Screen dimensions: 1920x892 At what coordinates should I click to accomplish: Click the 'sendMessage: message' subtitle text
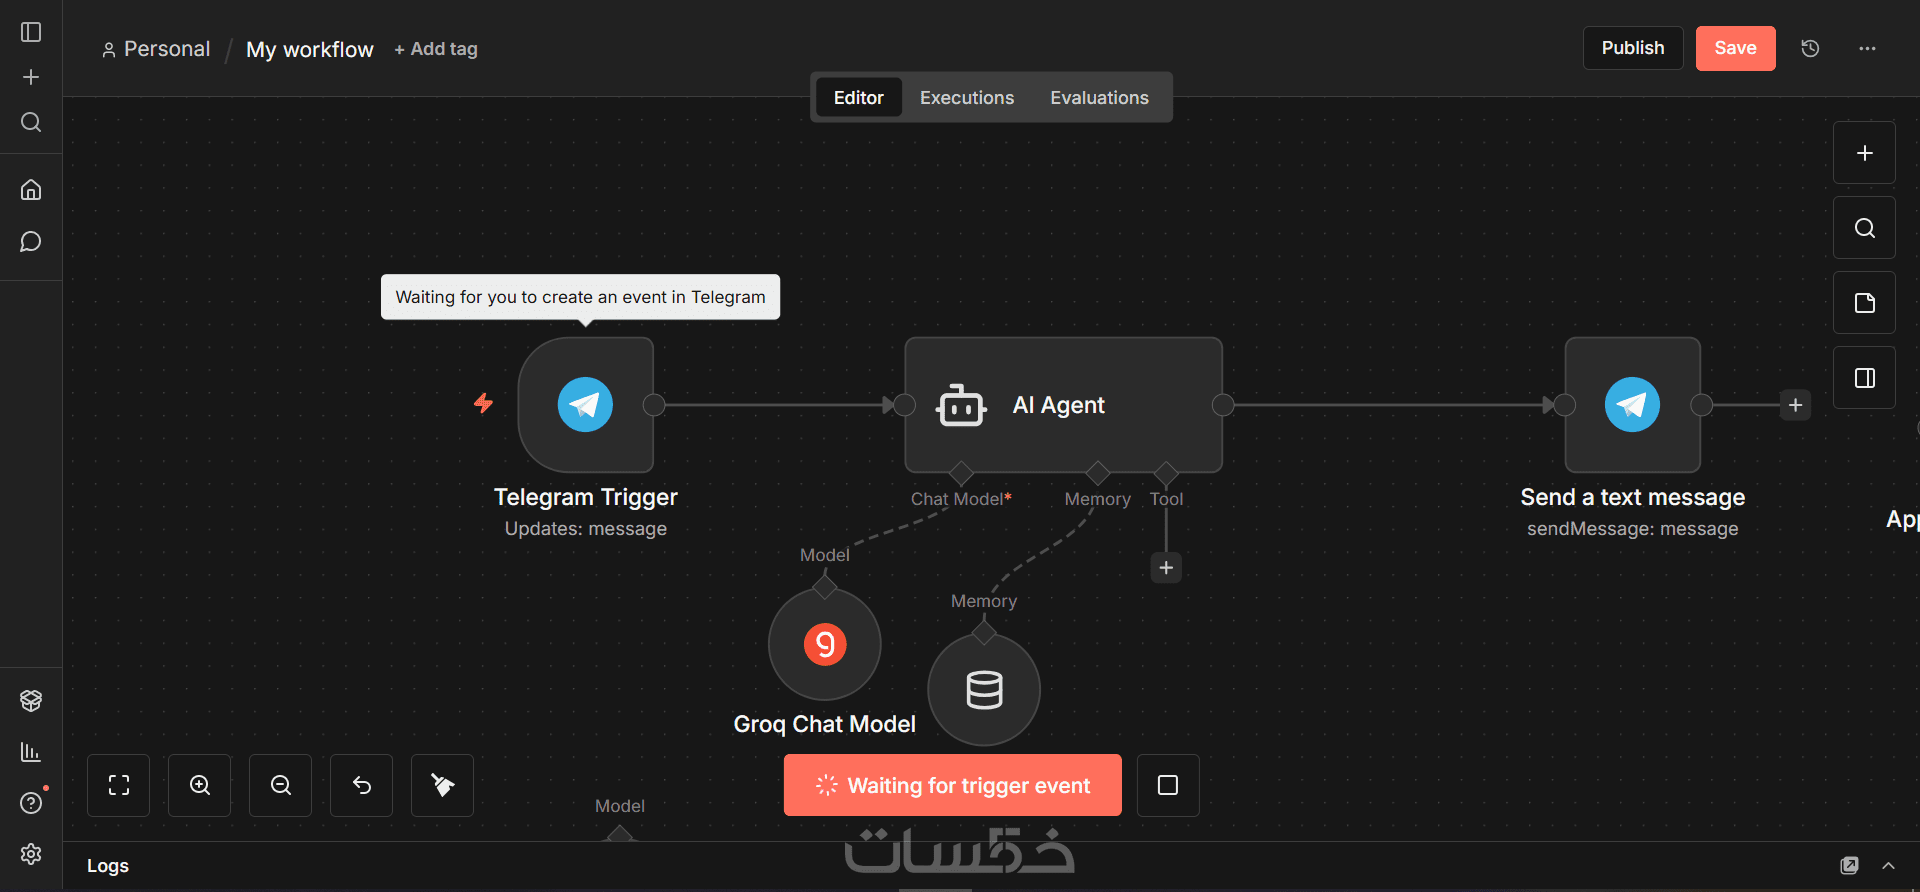[x=1633, y=529]
